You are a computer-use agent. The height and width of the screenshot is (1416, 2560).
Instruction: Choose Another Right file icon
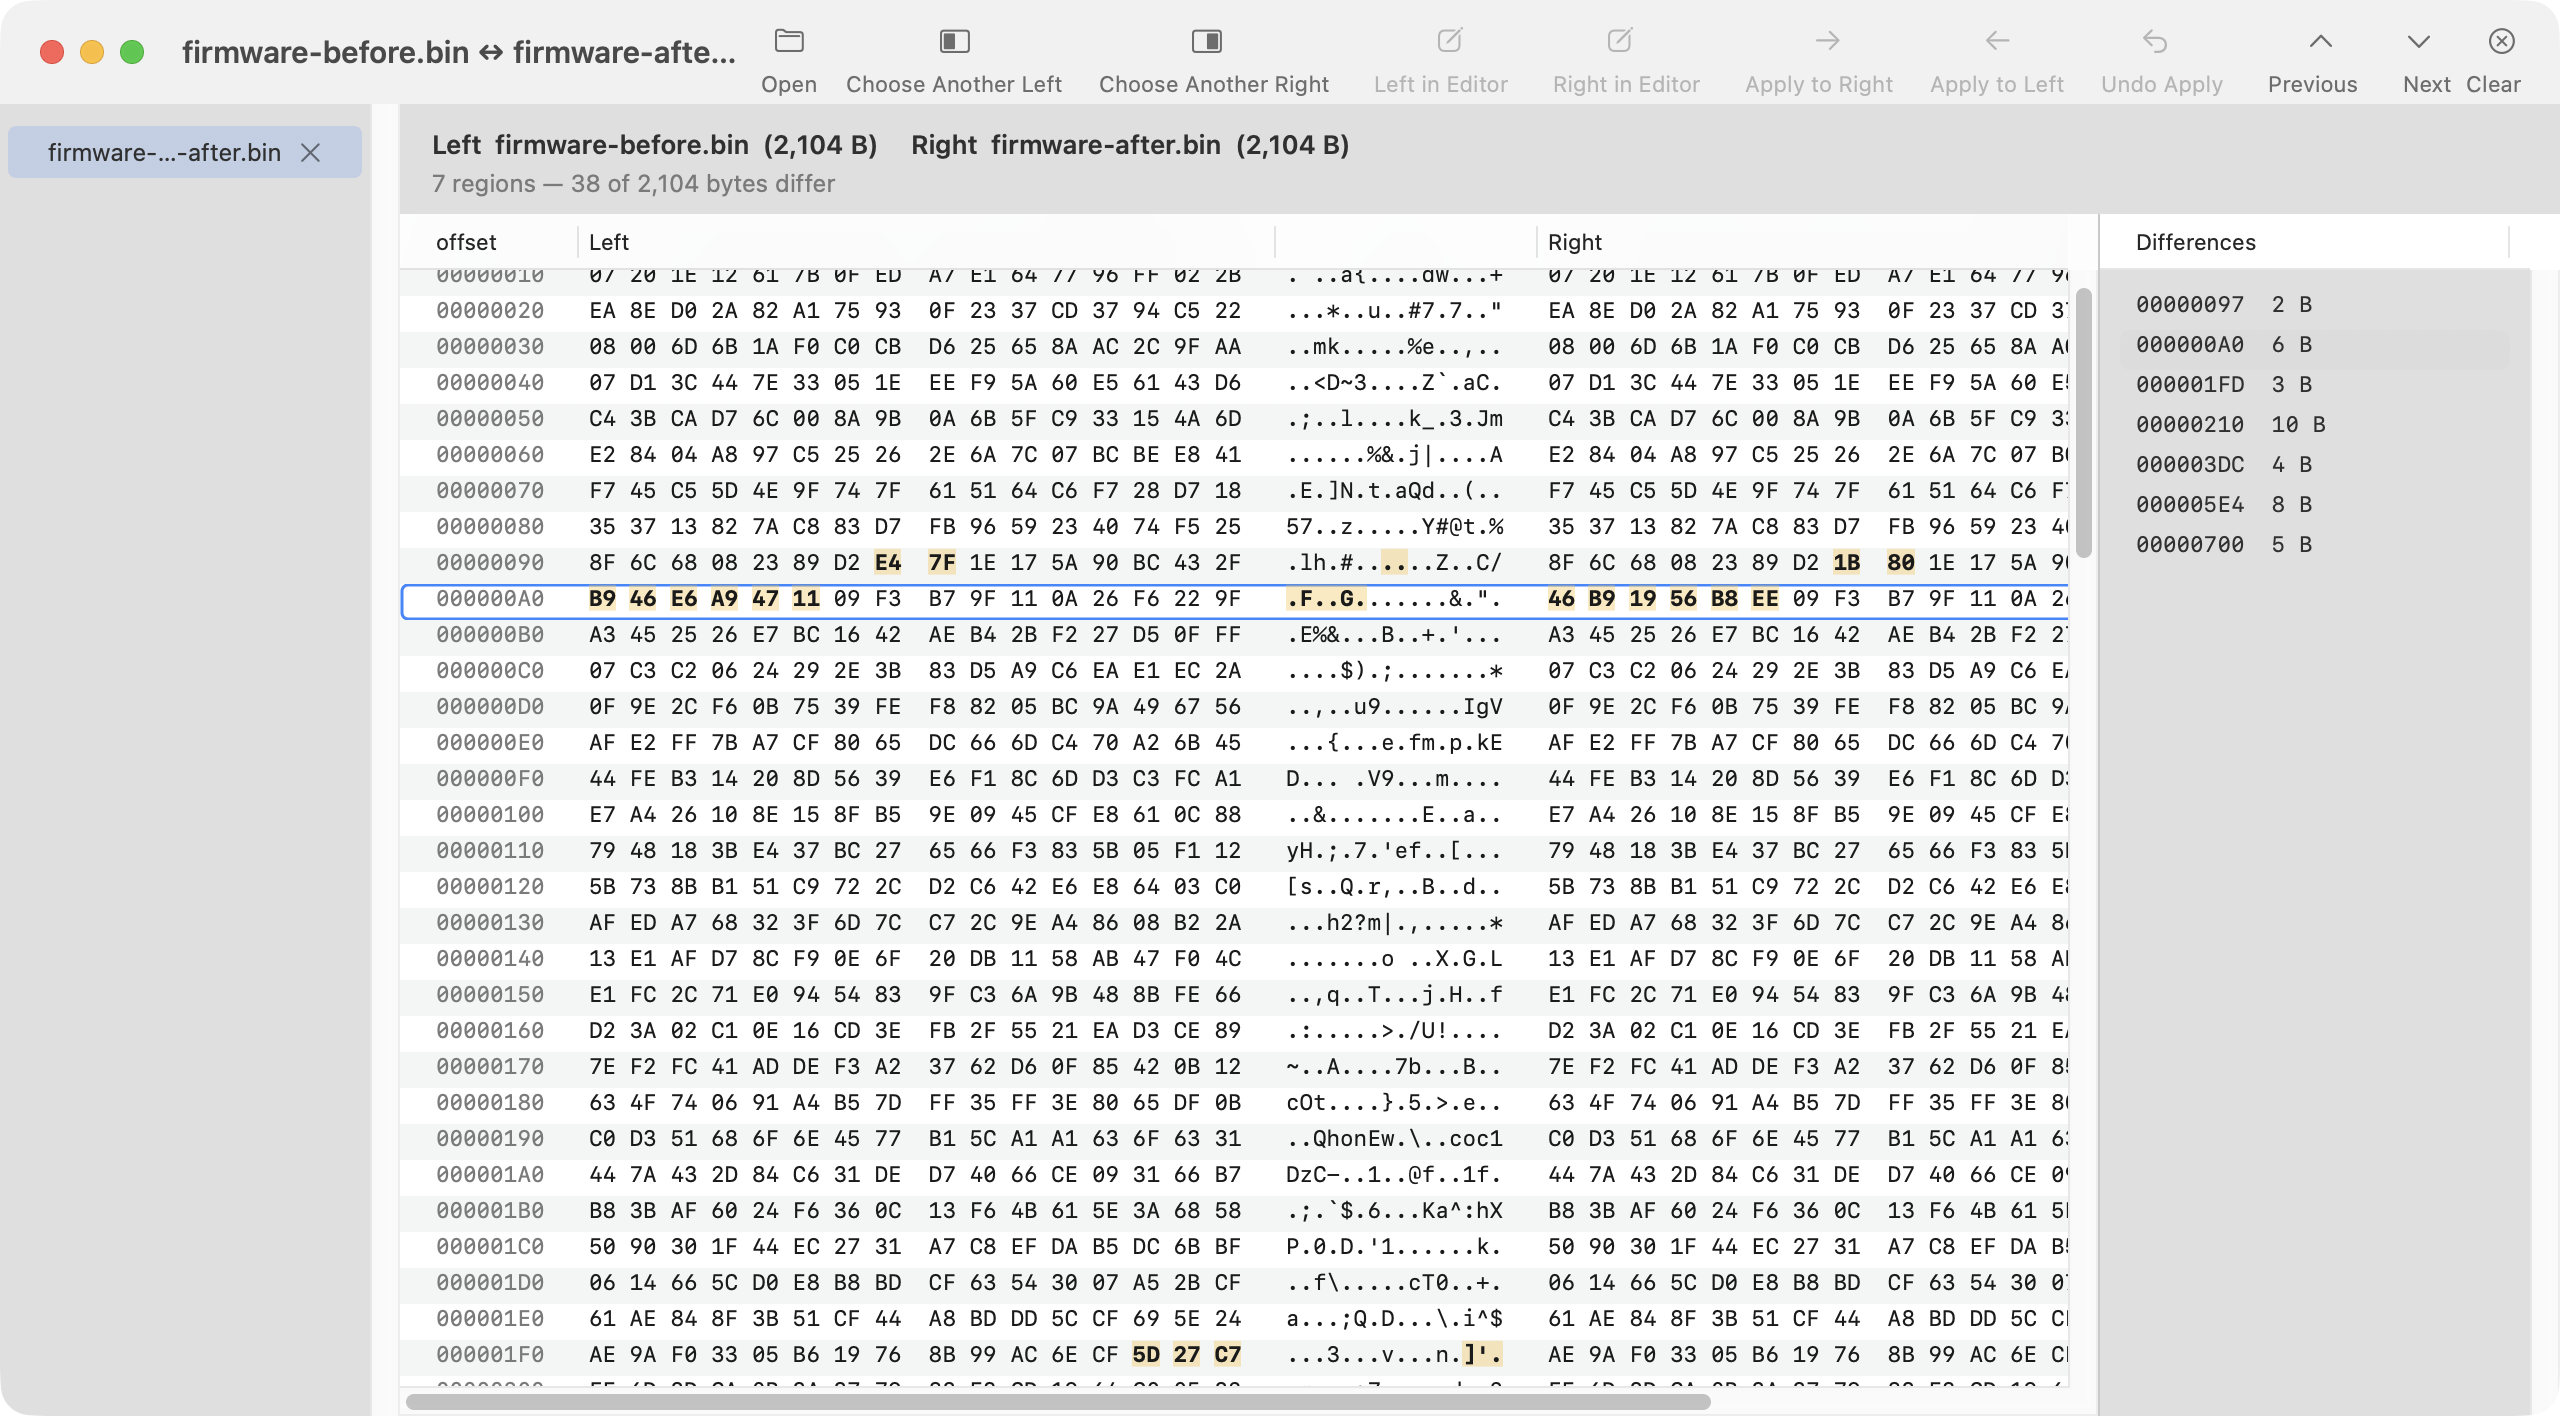1207,41
